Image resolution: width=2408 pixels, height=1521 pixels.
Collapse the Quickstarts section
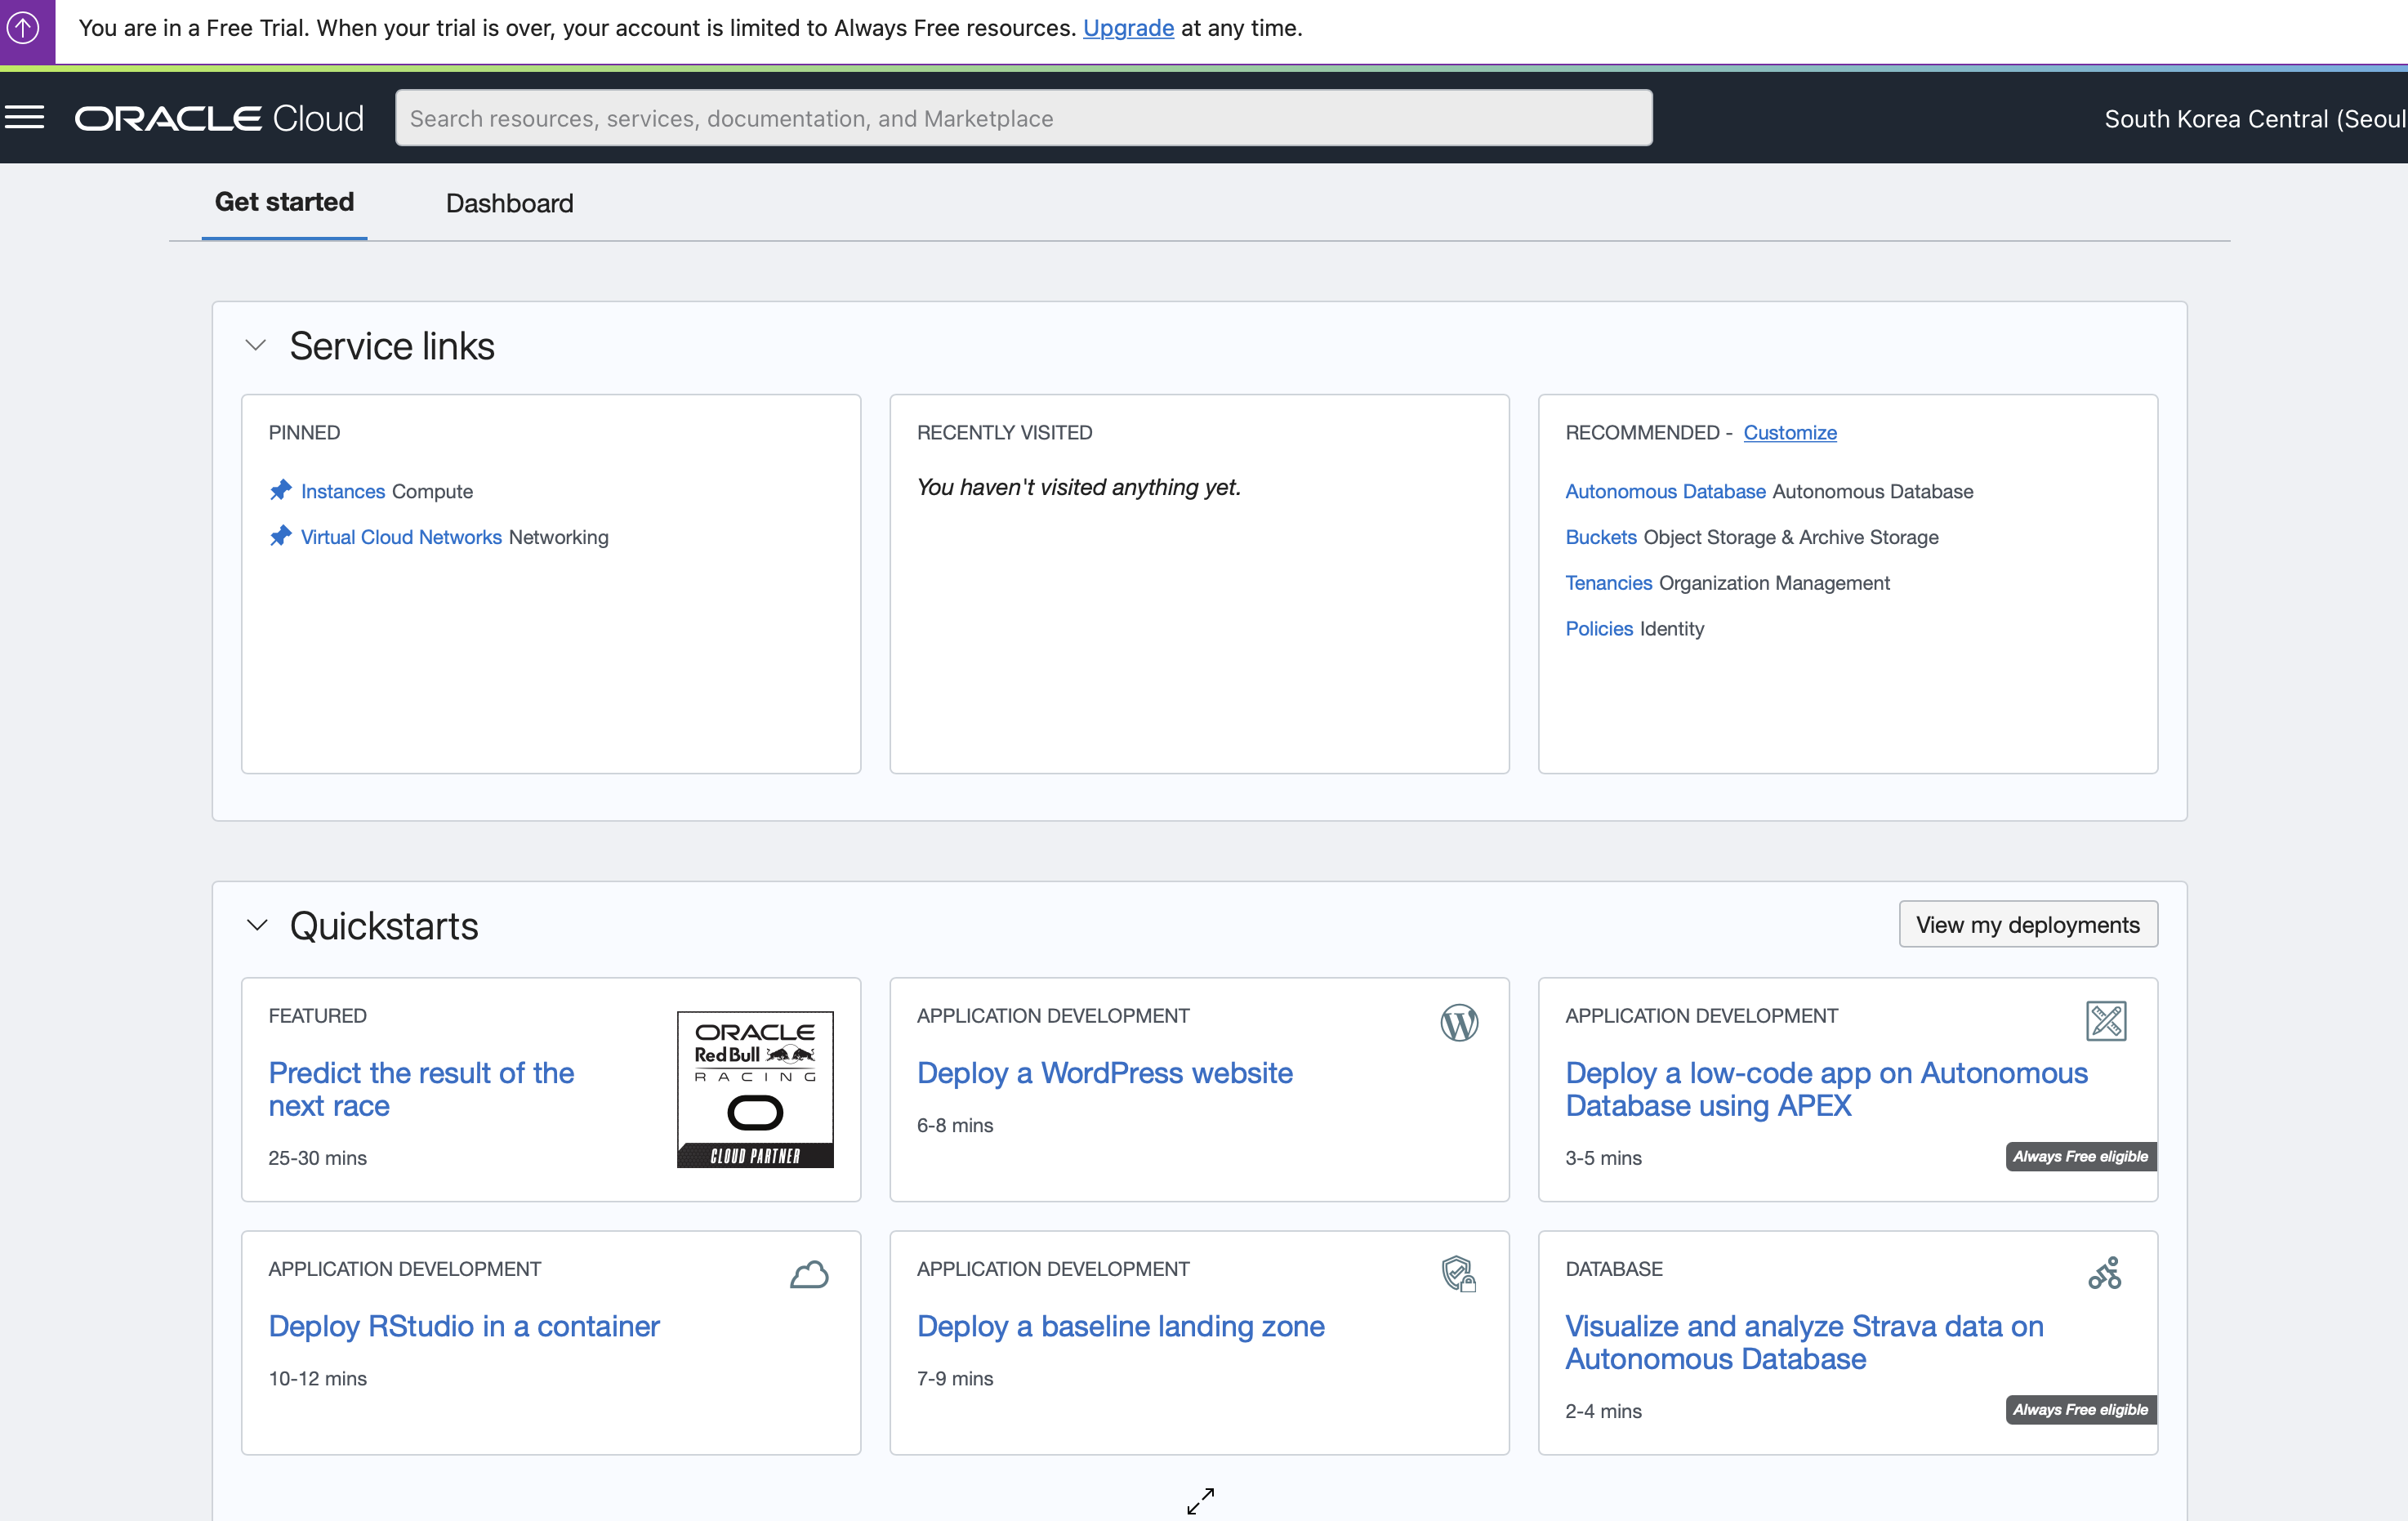pyautogui.click(x=256, y=925)
